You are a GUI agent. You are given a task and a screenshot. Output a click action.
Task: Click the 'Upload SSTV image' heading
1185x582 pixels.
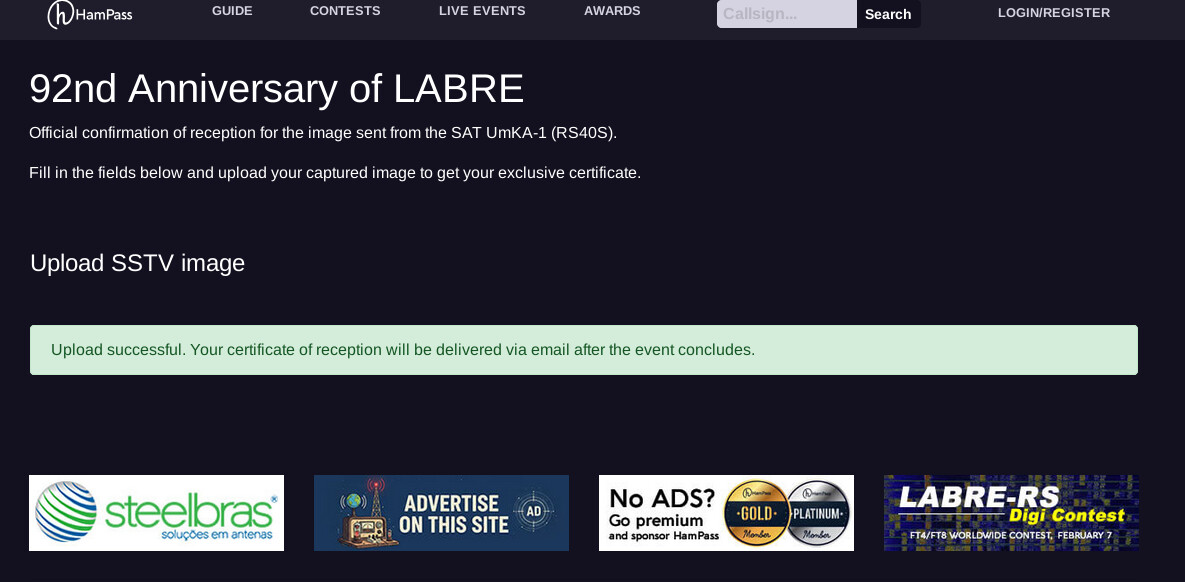pos(137,263)
